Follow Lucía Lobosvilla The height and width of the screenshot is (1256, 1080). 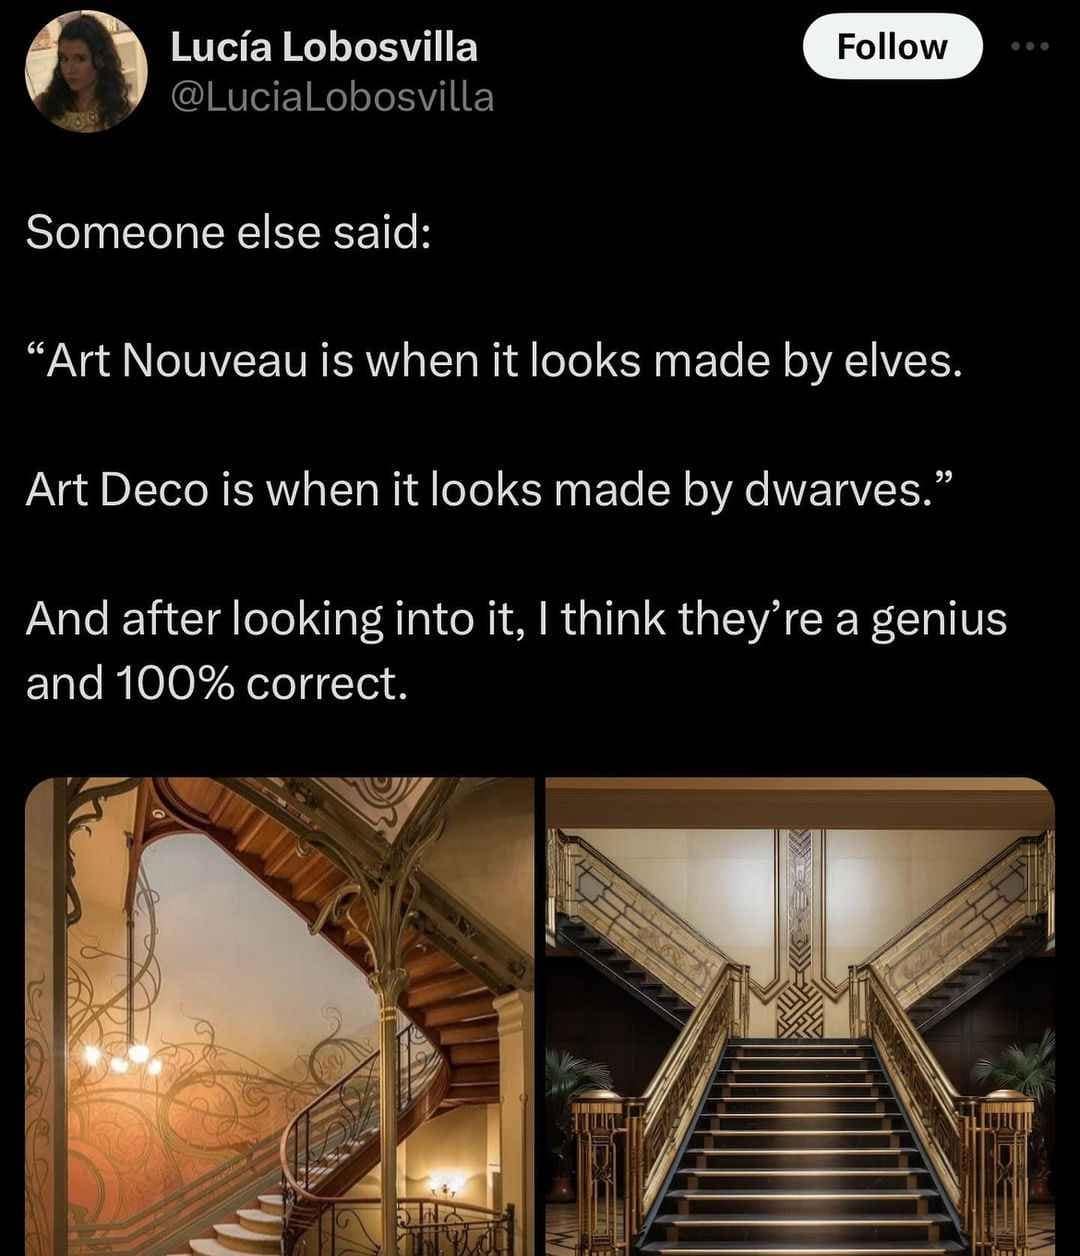pos(892,46)
